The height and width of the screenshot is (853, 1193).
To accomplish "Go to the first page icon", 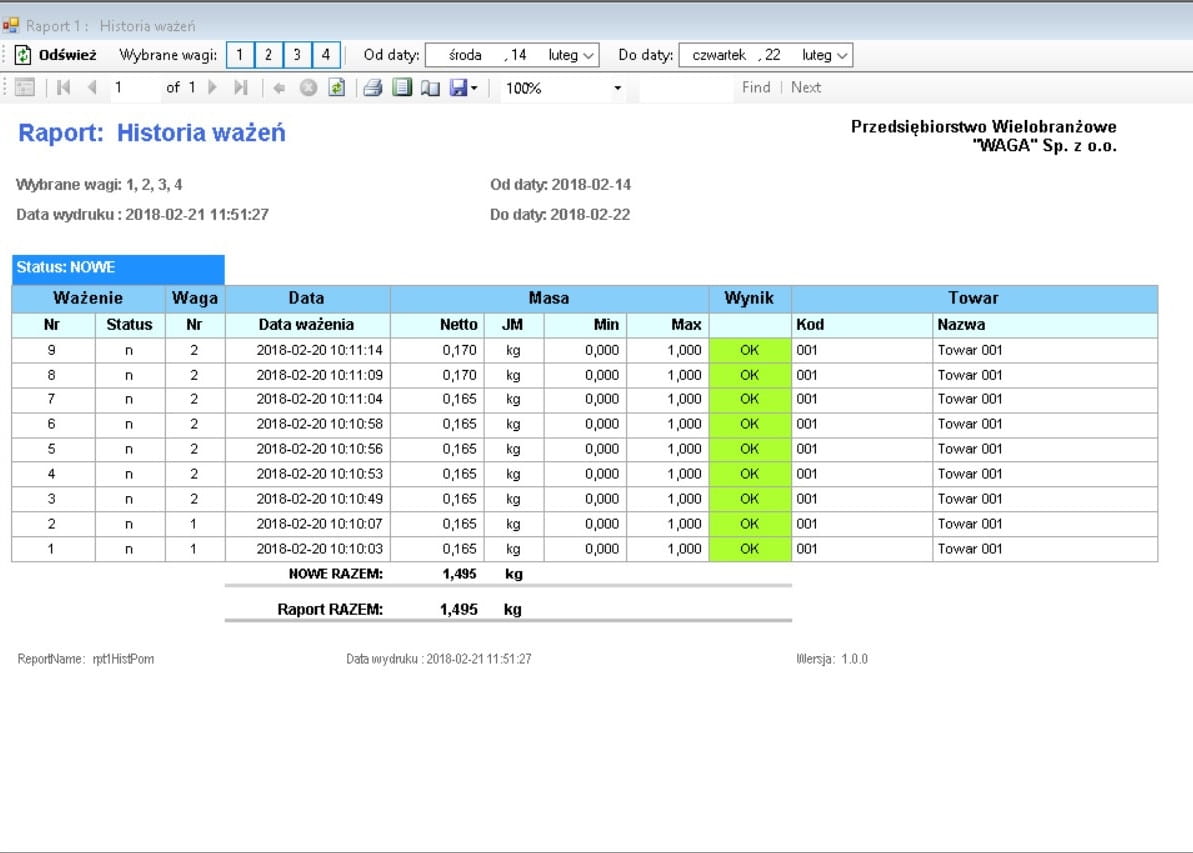I will [x=64, y=88].
